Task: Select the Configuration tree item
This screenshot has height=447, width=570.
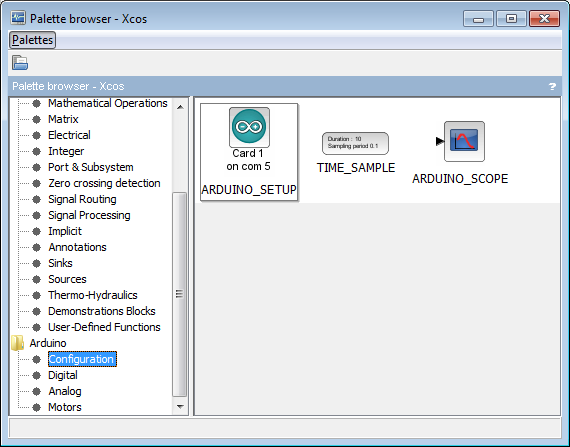Action: (x=82, y=359)
